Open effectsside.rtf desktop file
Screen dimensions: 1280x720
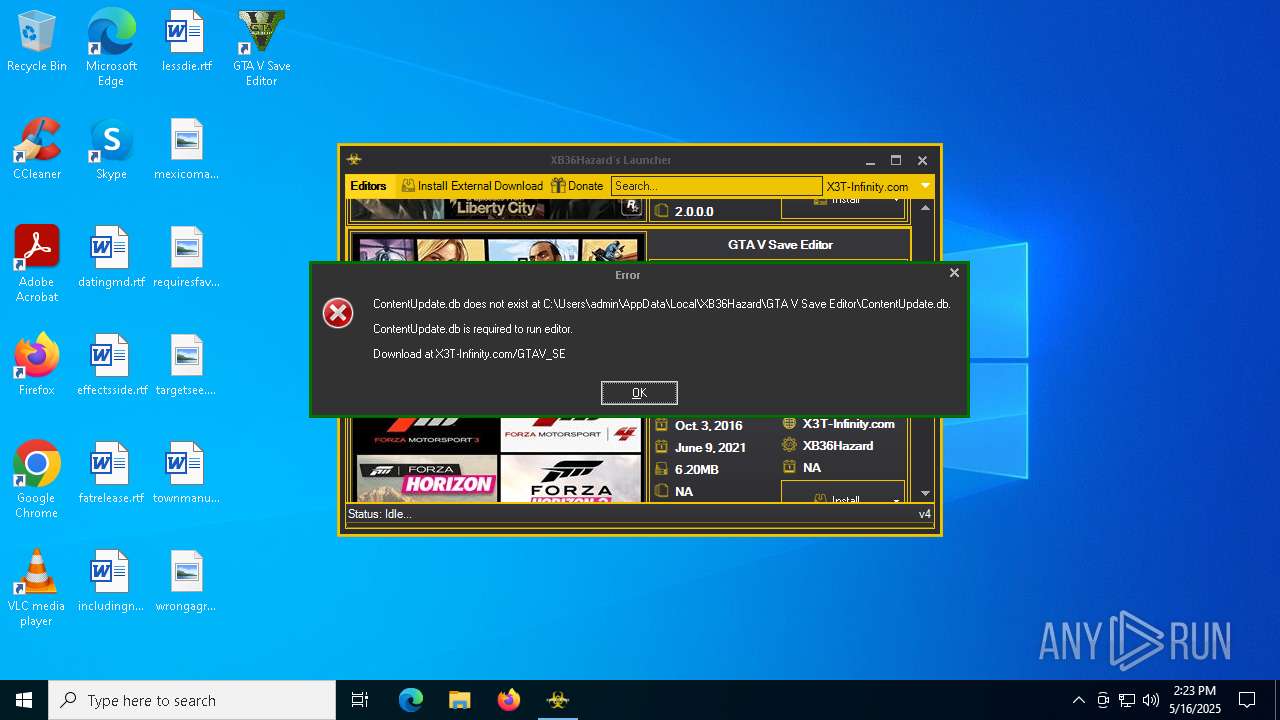click(111, 365)
